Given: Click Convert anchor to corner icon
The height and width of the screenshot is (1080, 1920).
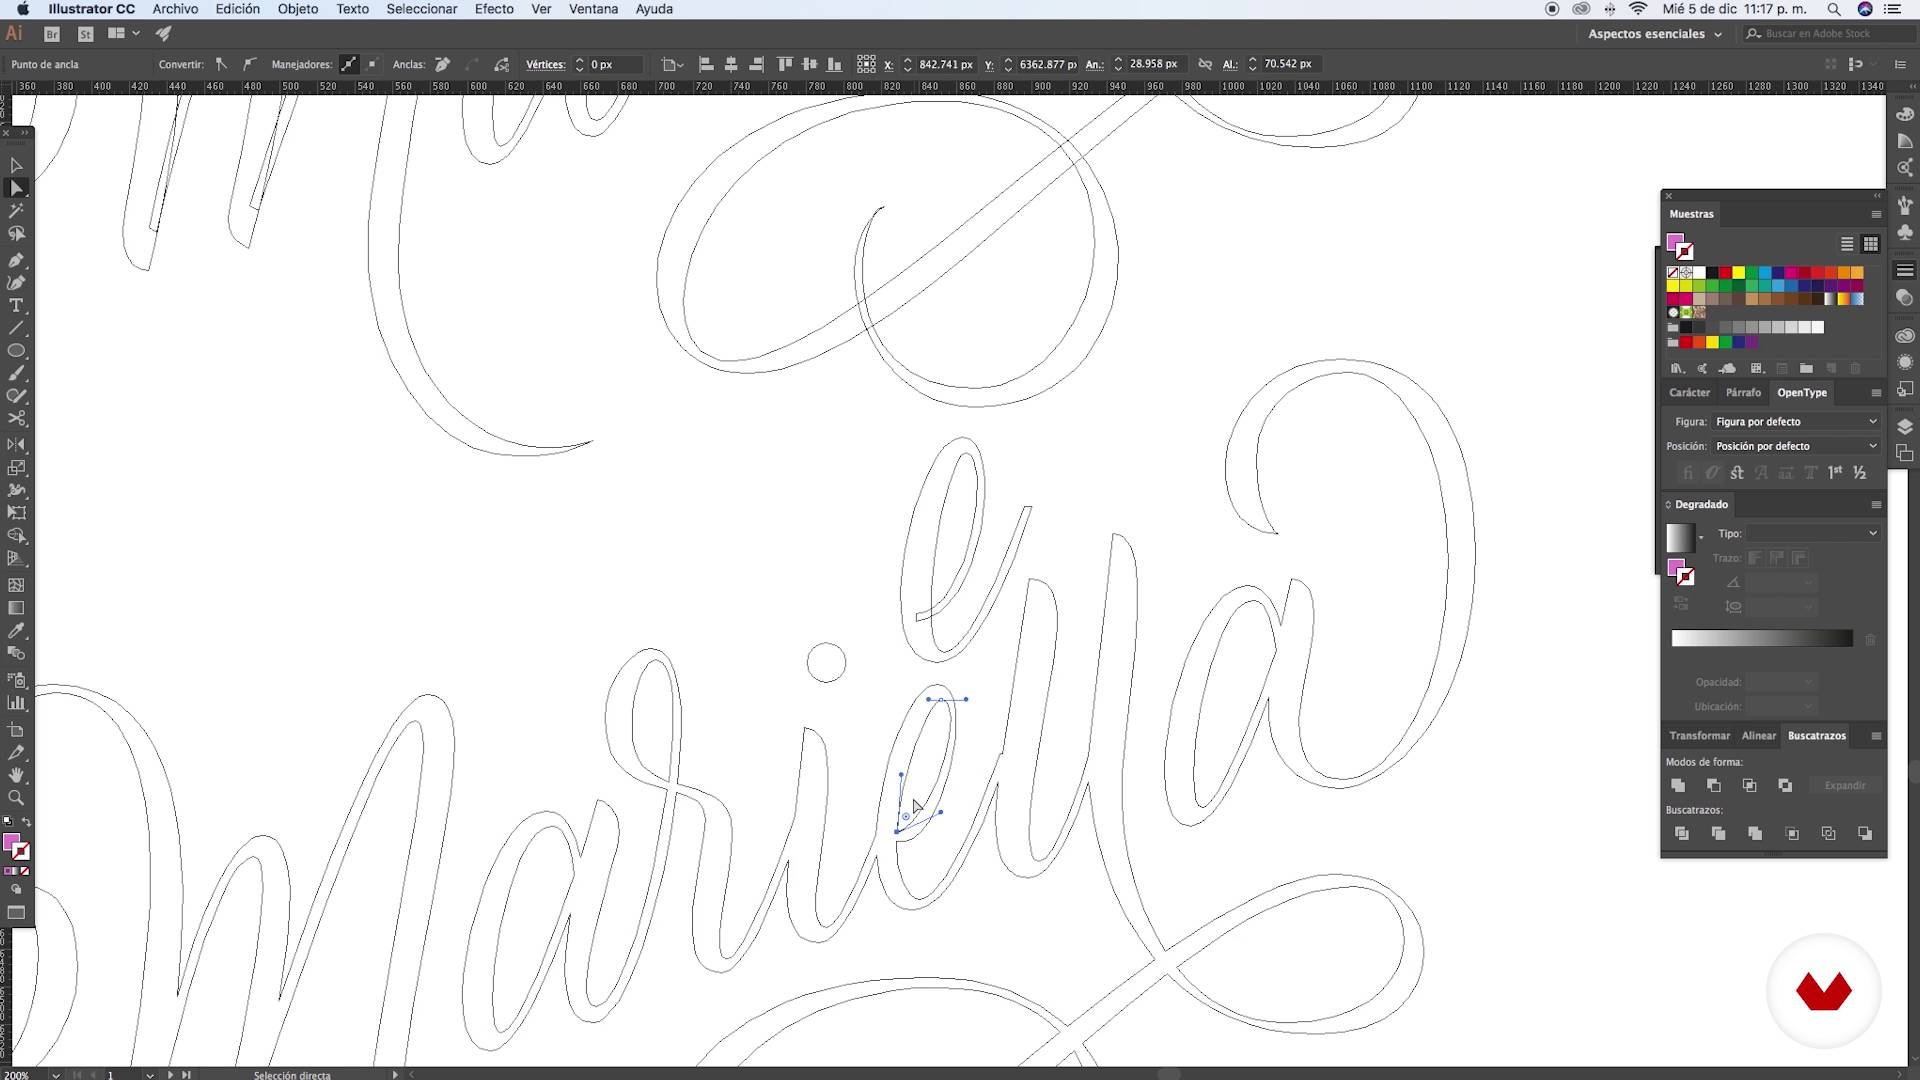Looking at the screenshot, I should (x=222, y=64).
